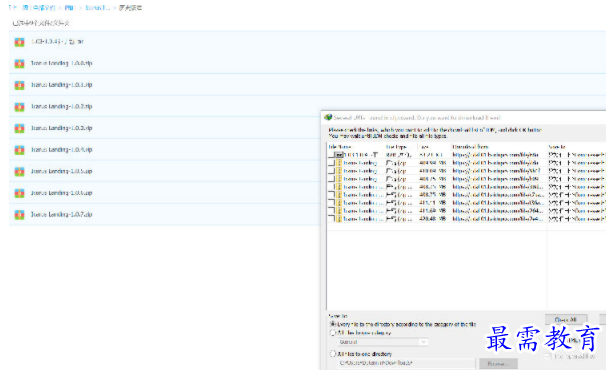The image size is (608, 370).
Task: Click the archive icon of the .rar file
Action: click(x=19, y=42)
